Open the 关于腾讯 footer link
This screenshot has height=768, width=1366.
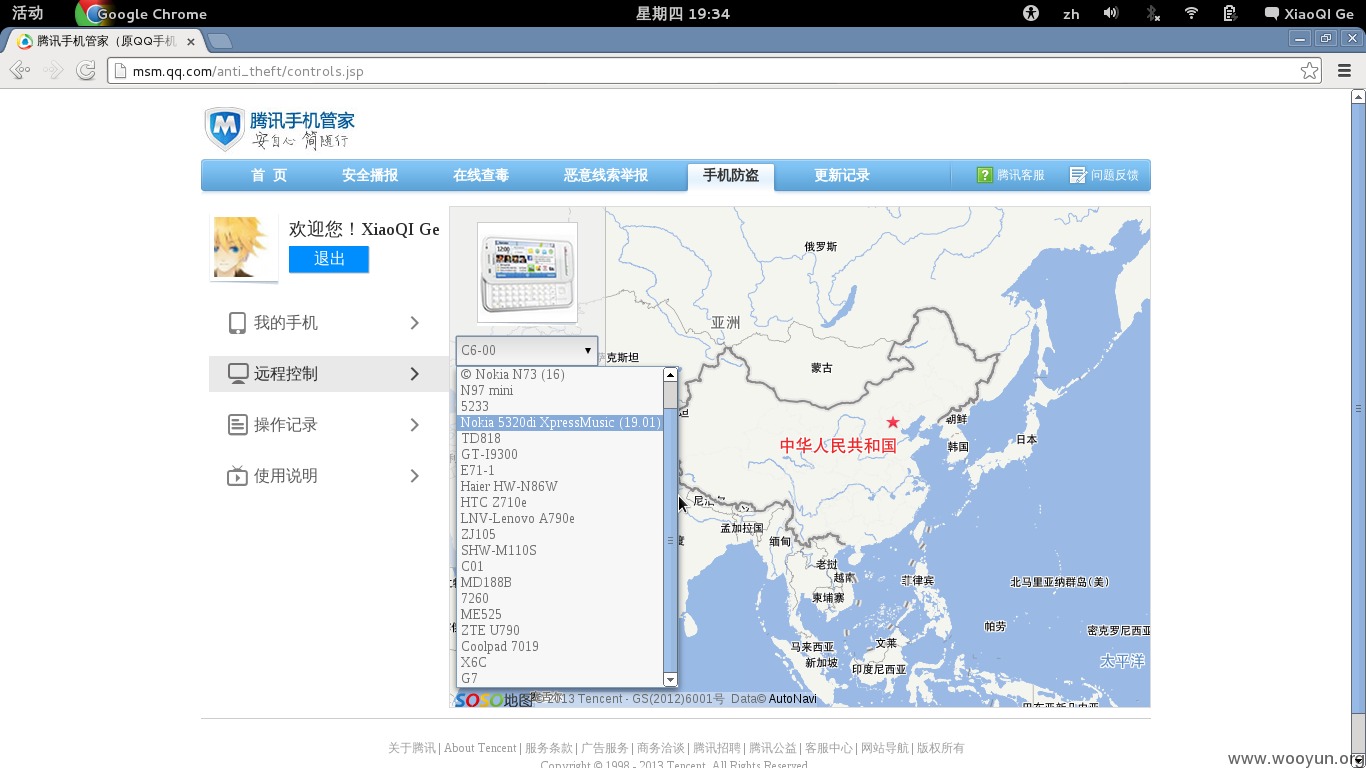411,748
